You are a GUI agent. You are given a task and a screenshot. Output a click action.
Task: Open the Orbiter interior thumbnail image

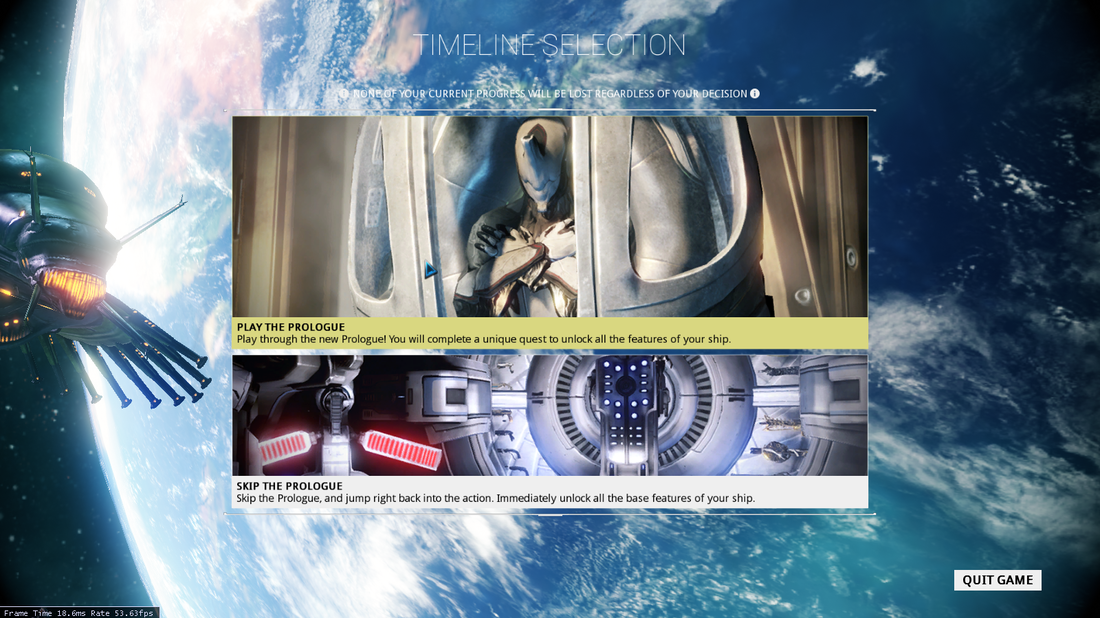[550, 415]
